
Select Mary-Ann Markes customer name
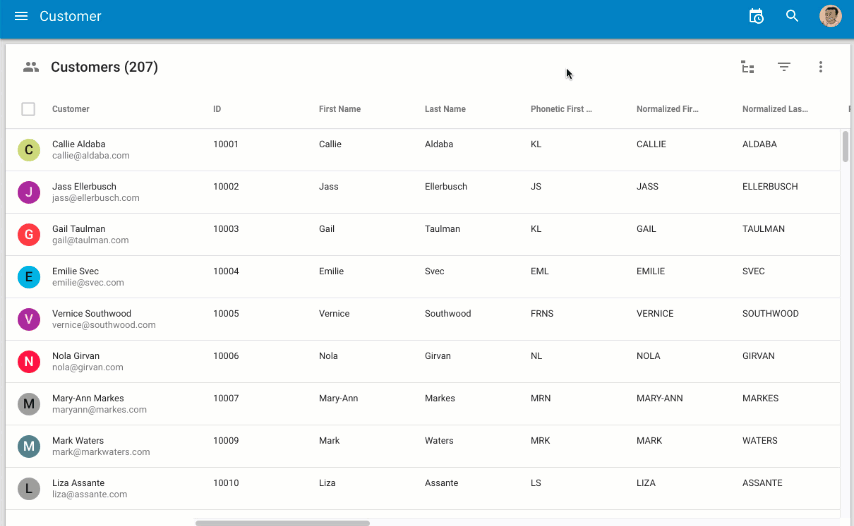(88, 398)
